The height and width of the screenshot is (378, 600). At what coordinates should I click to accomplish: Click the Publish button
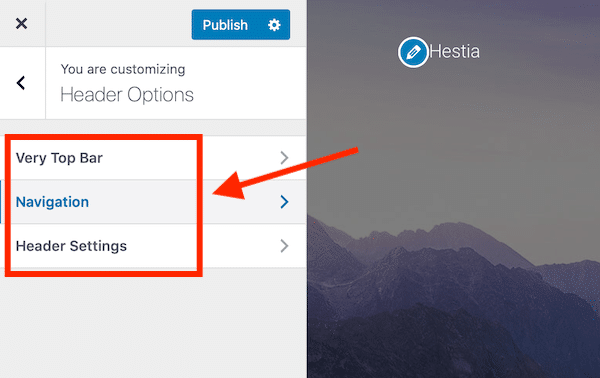[225, 25]
